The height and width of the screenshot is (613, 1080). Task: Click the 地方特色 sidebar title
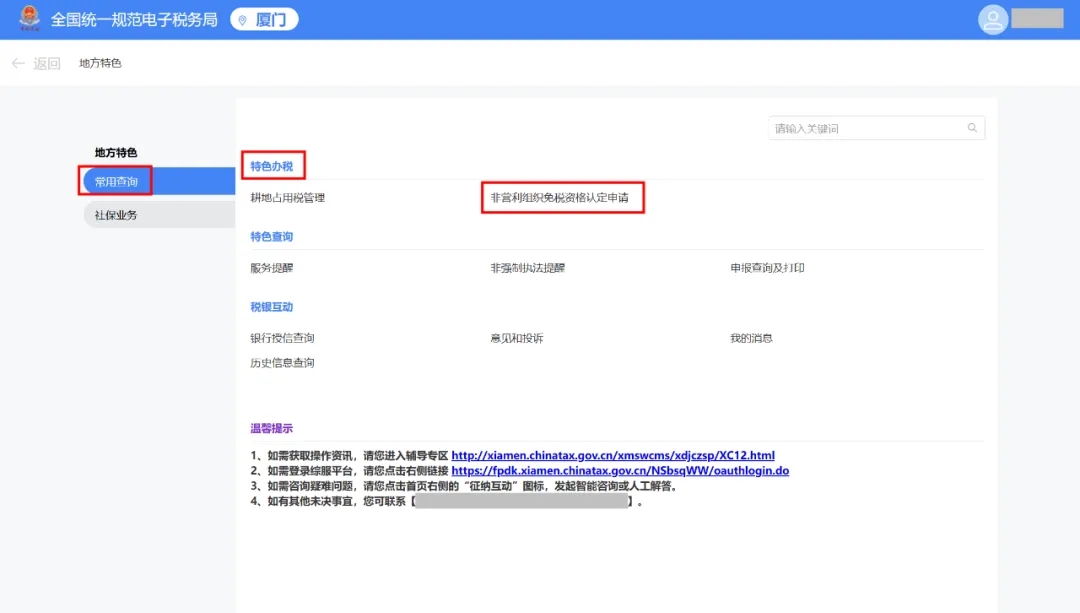[116, 152]
